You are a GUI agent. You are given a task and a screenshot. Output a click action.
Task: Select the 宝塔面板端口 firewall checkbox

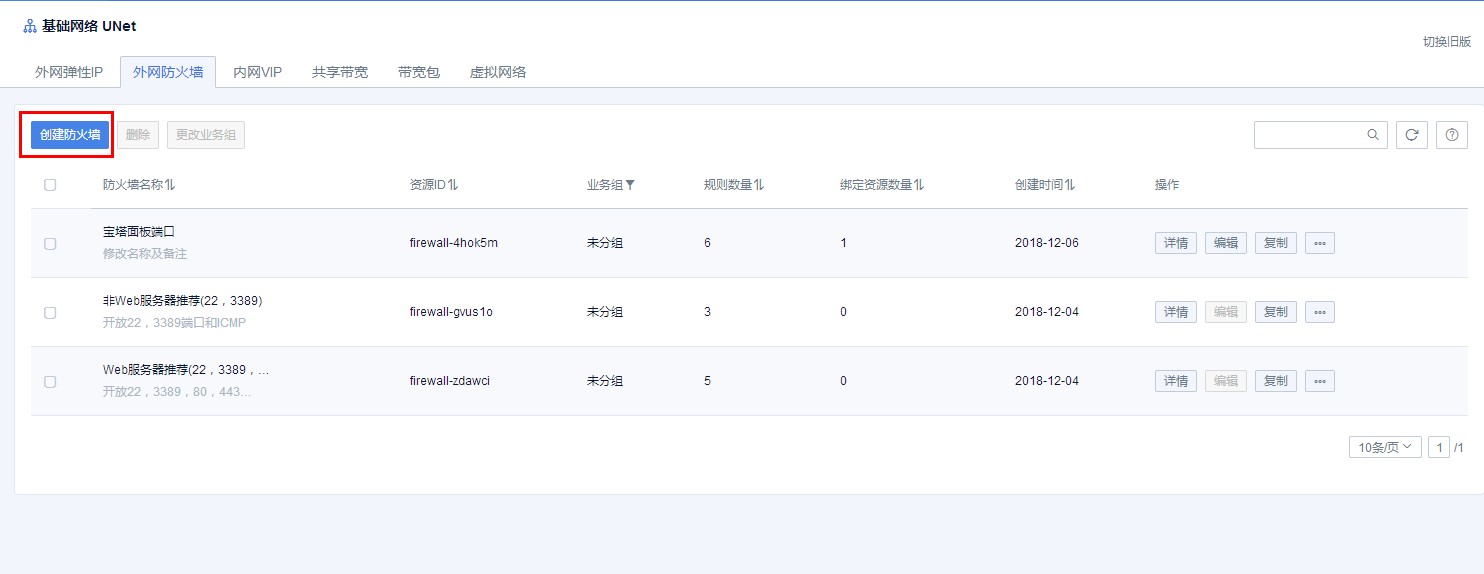pyautogui.click(x=50, y=243)
